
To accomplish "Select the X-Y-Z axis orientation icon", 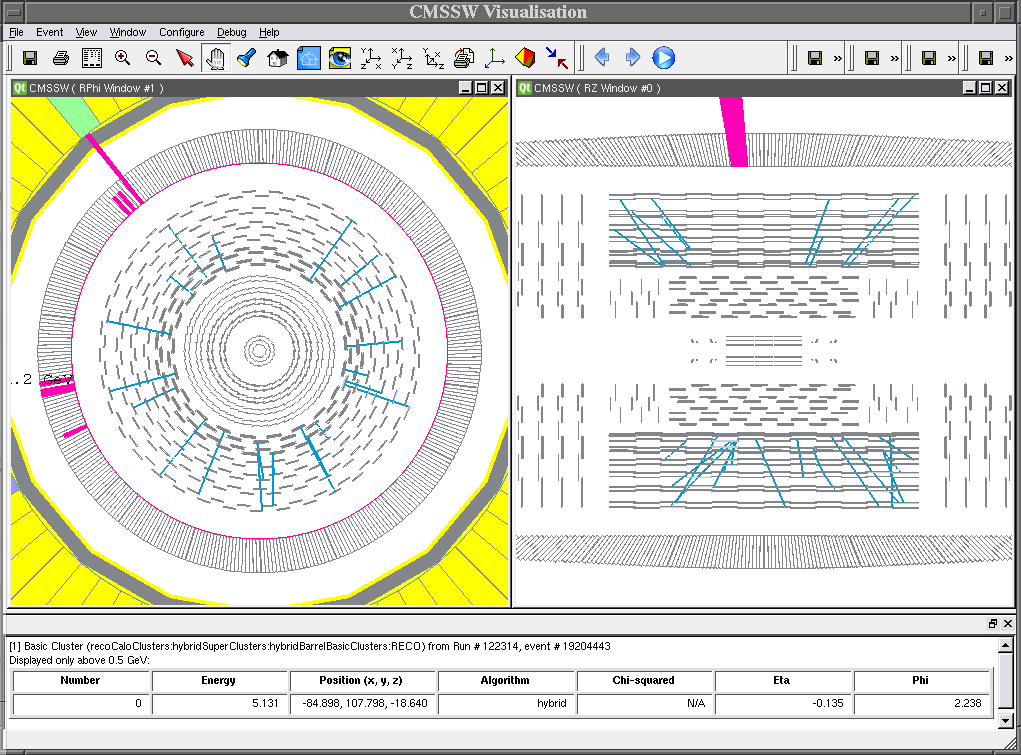I will [x=402, y=58].
